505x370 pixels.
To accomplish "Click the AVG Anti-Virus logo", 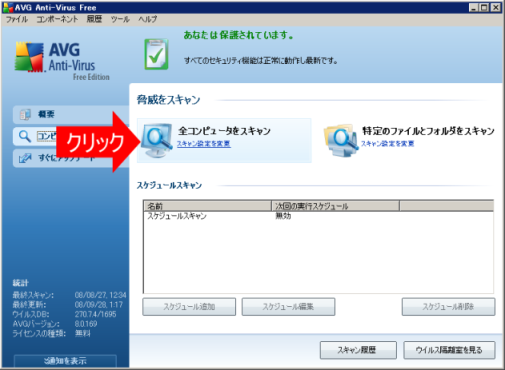I will [62, 61].
